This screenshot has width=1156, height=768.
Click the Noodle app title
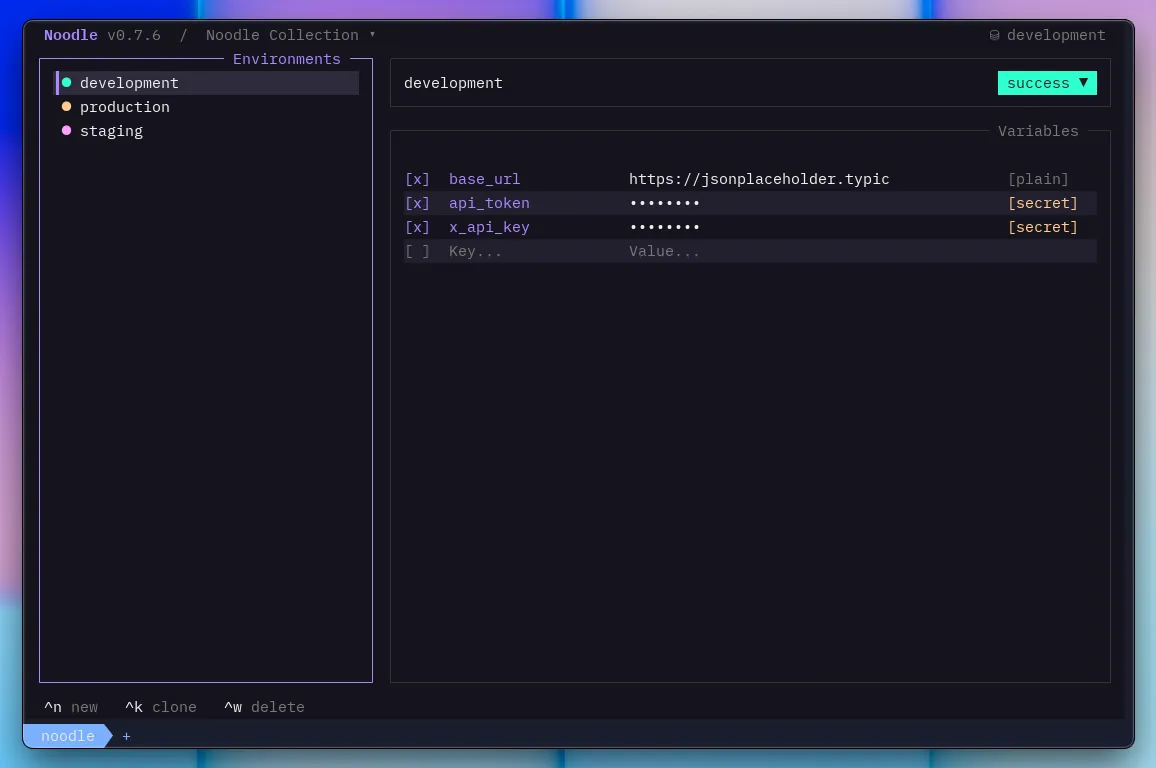point(71,35)
